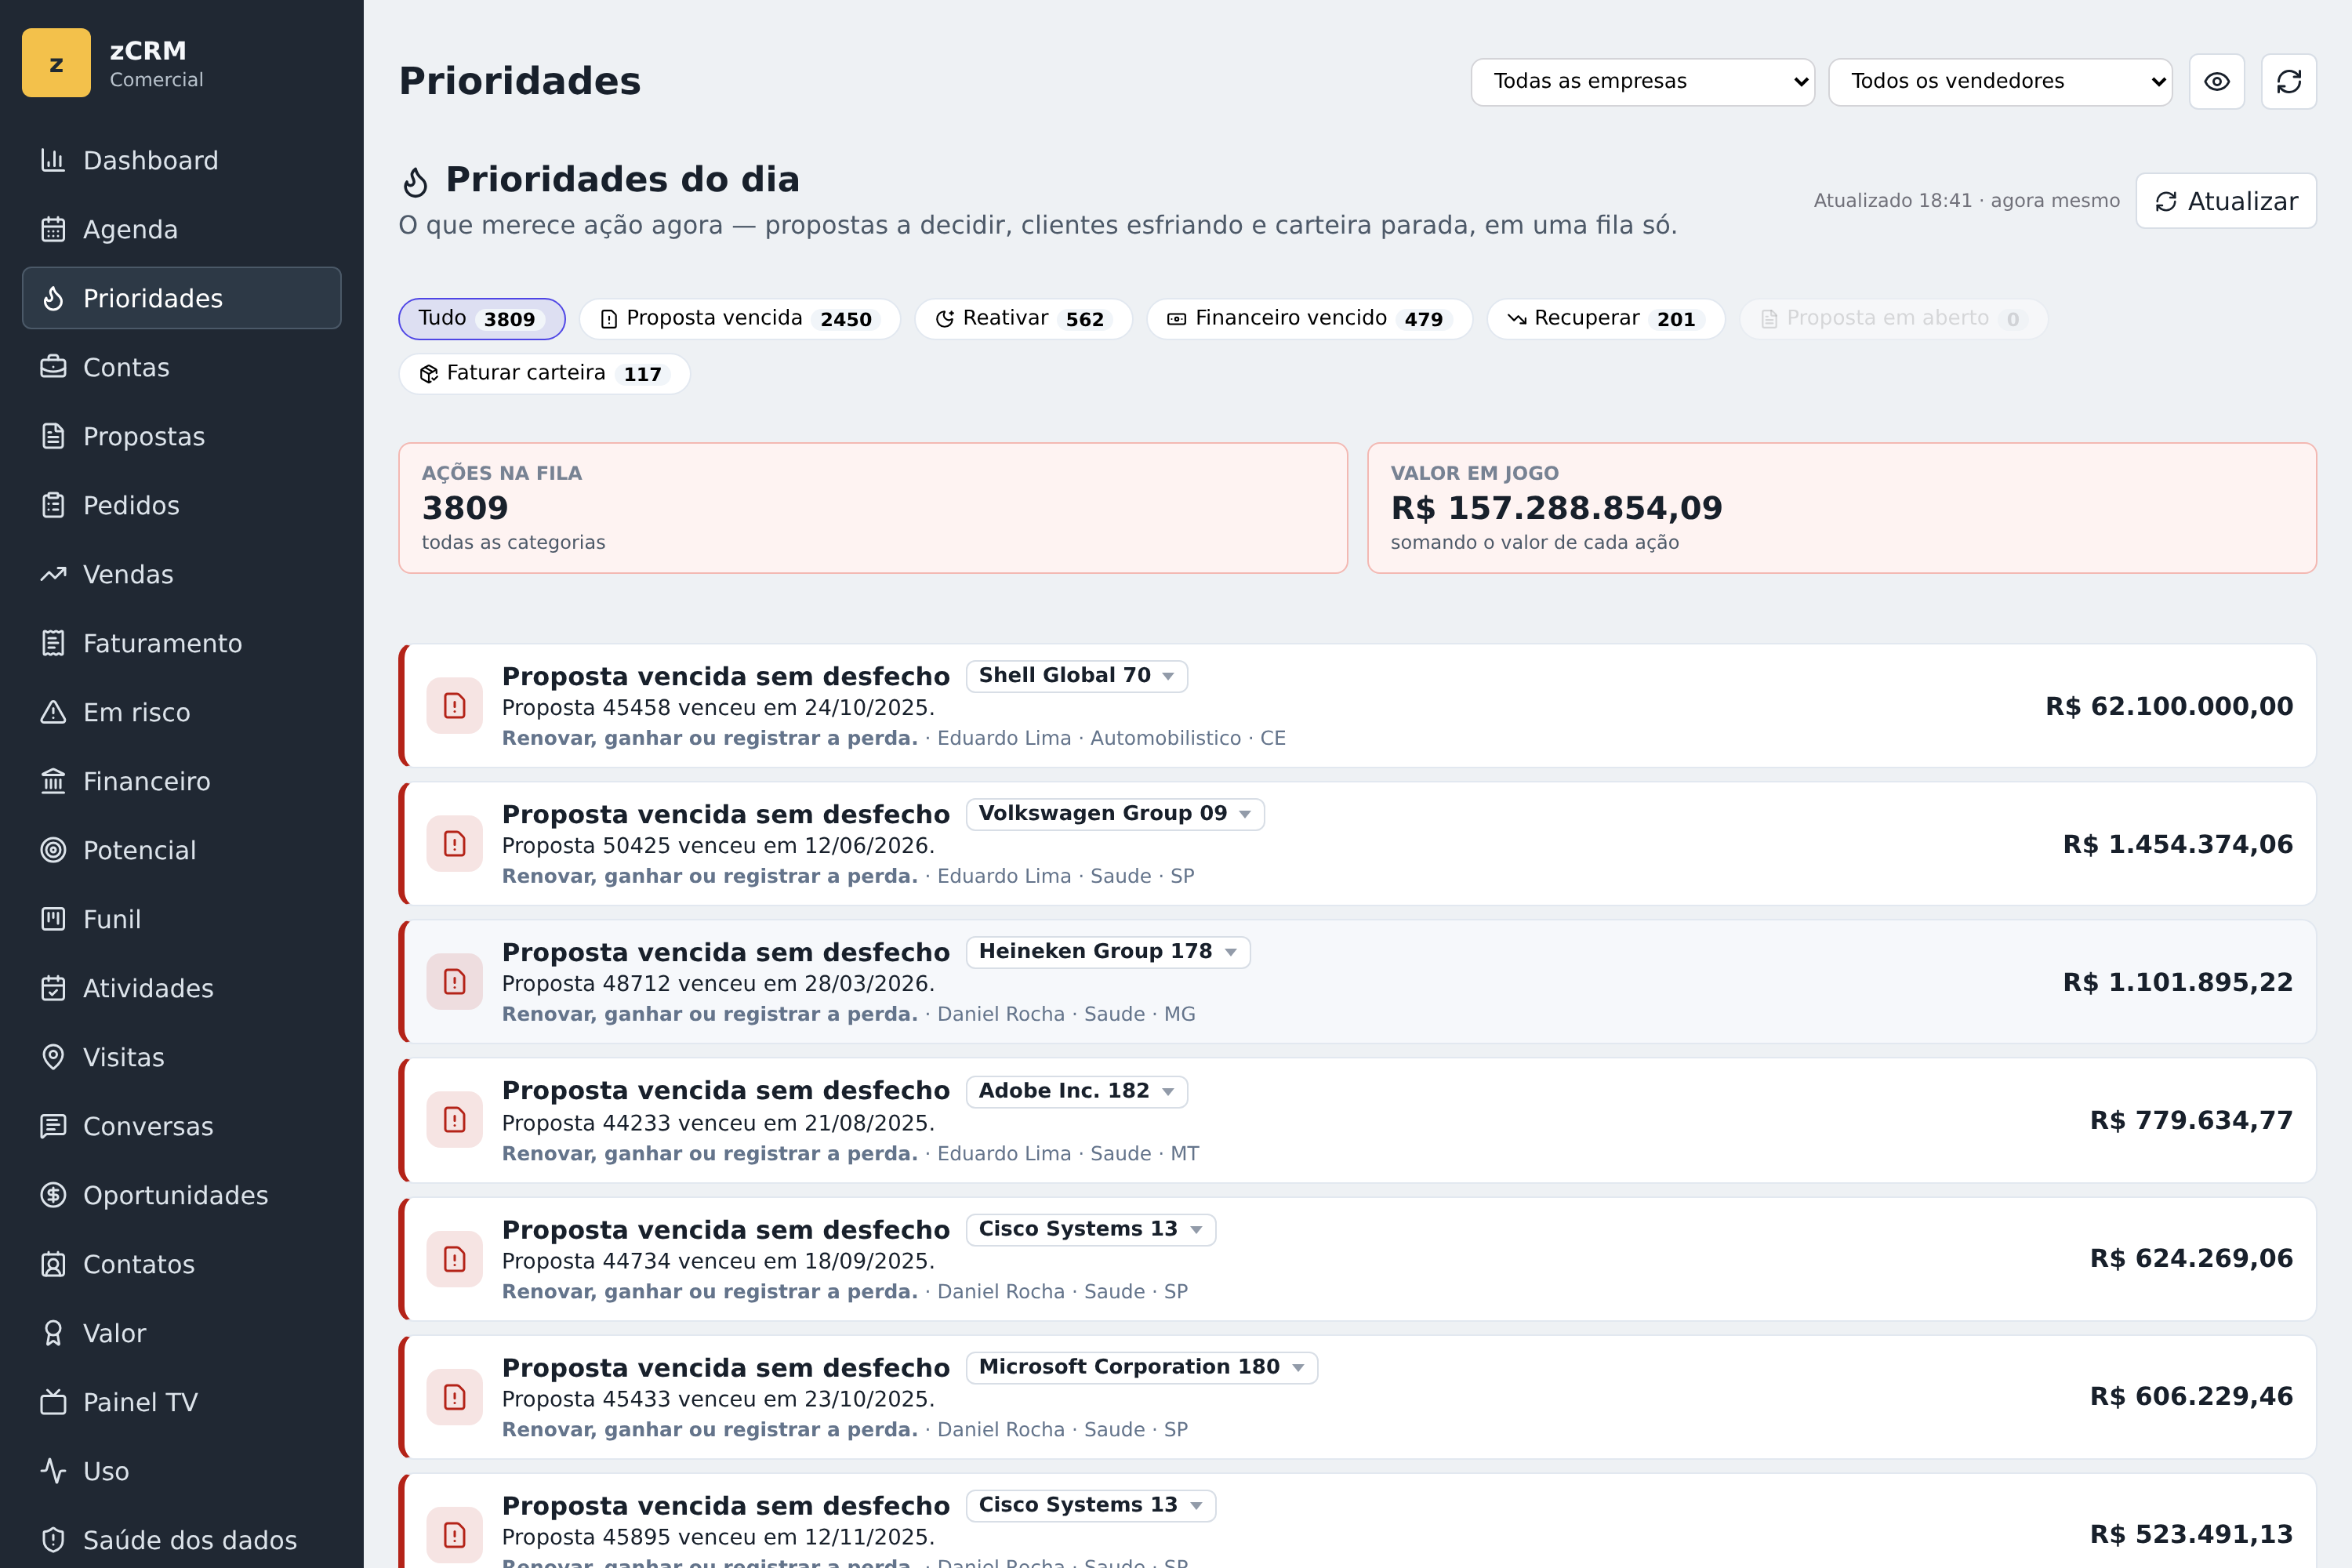
Task: Open the Propostas document icon
Action: [53, 436]
